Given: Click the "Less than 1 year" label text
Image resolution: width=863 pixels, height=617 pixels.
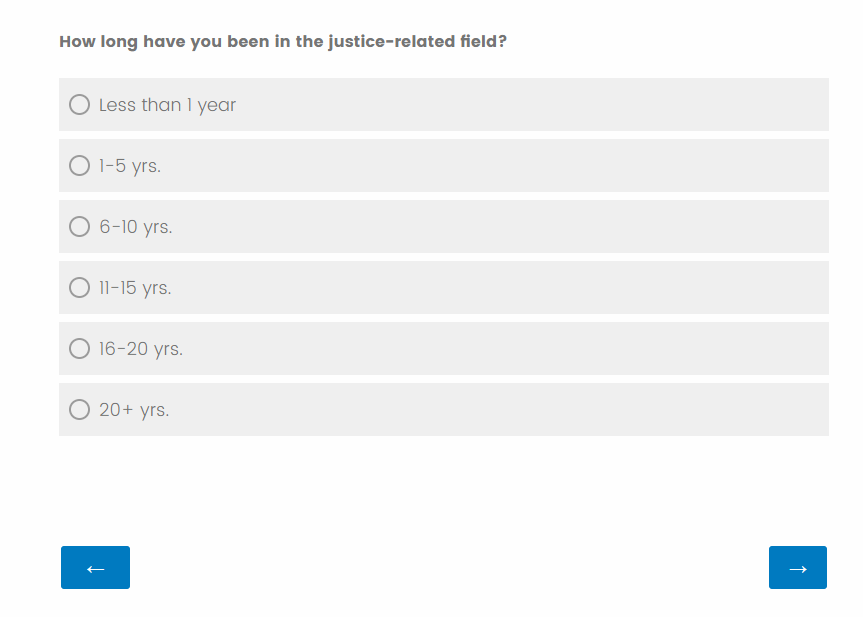Looking at the screenshot, I should click(167, 105).
